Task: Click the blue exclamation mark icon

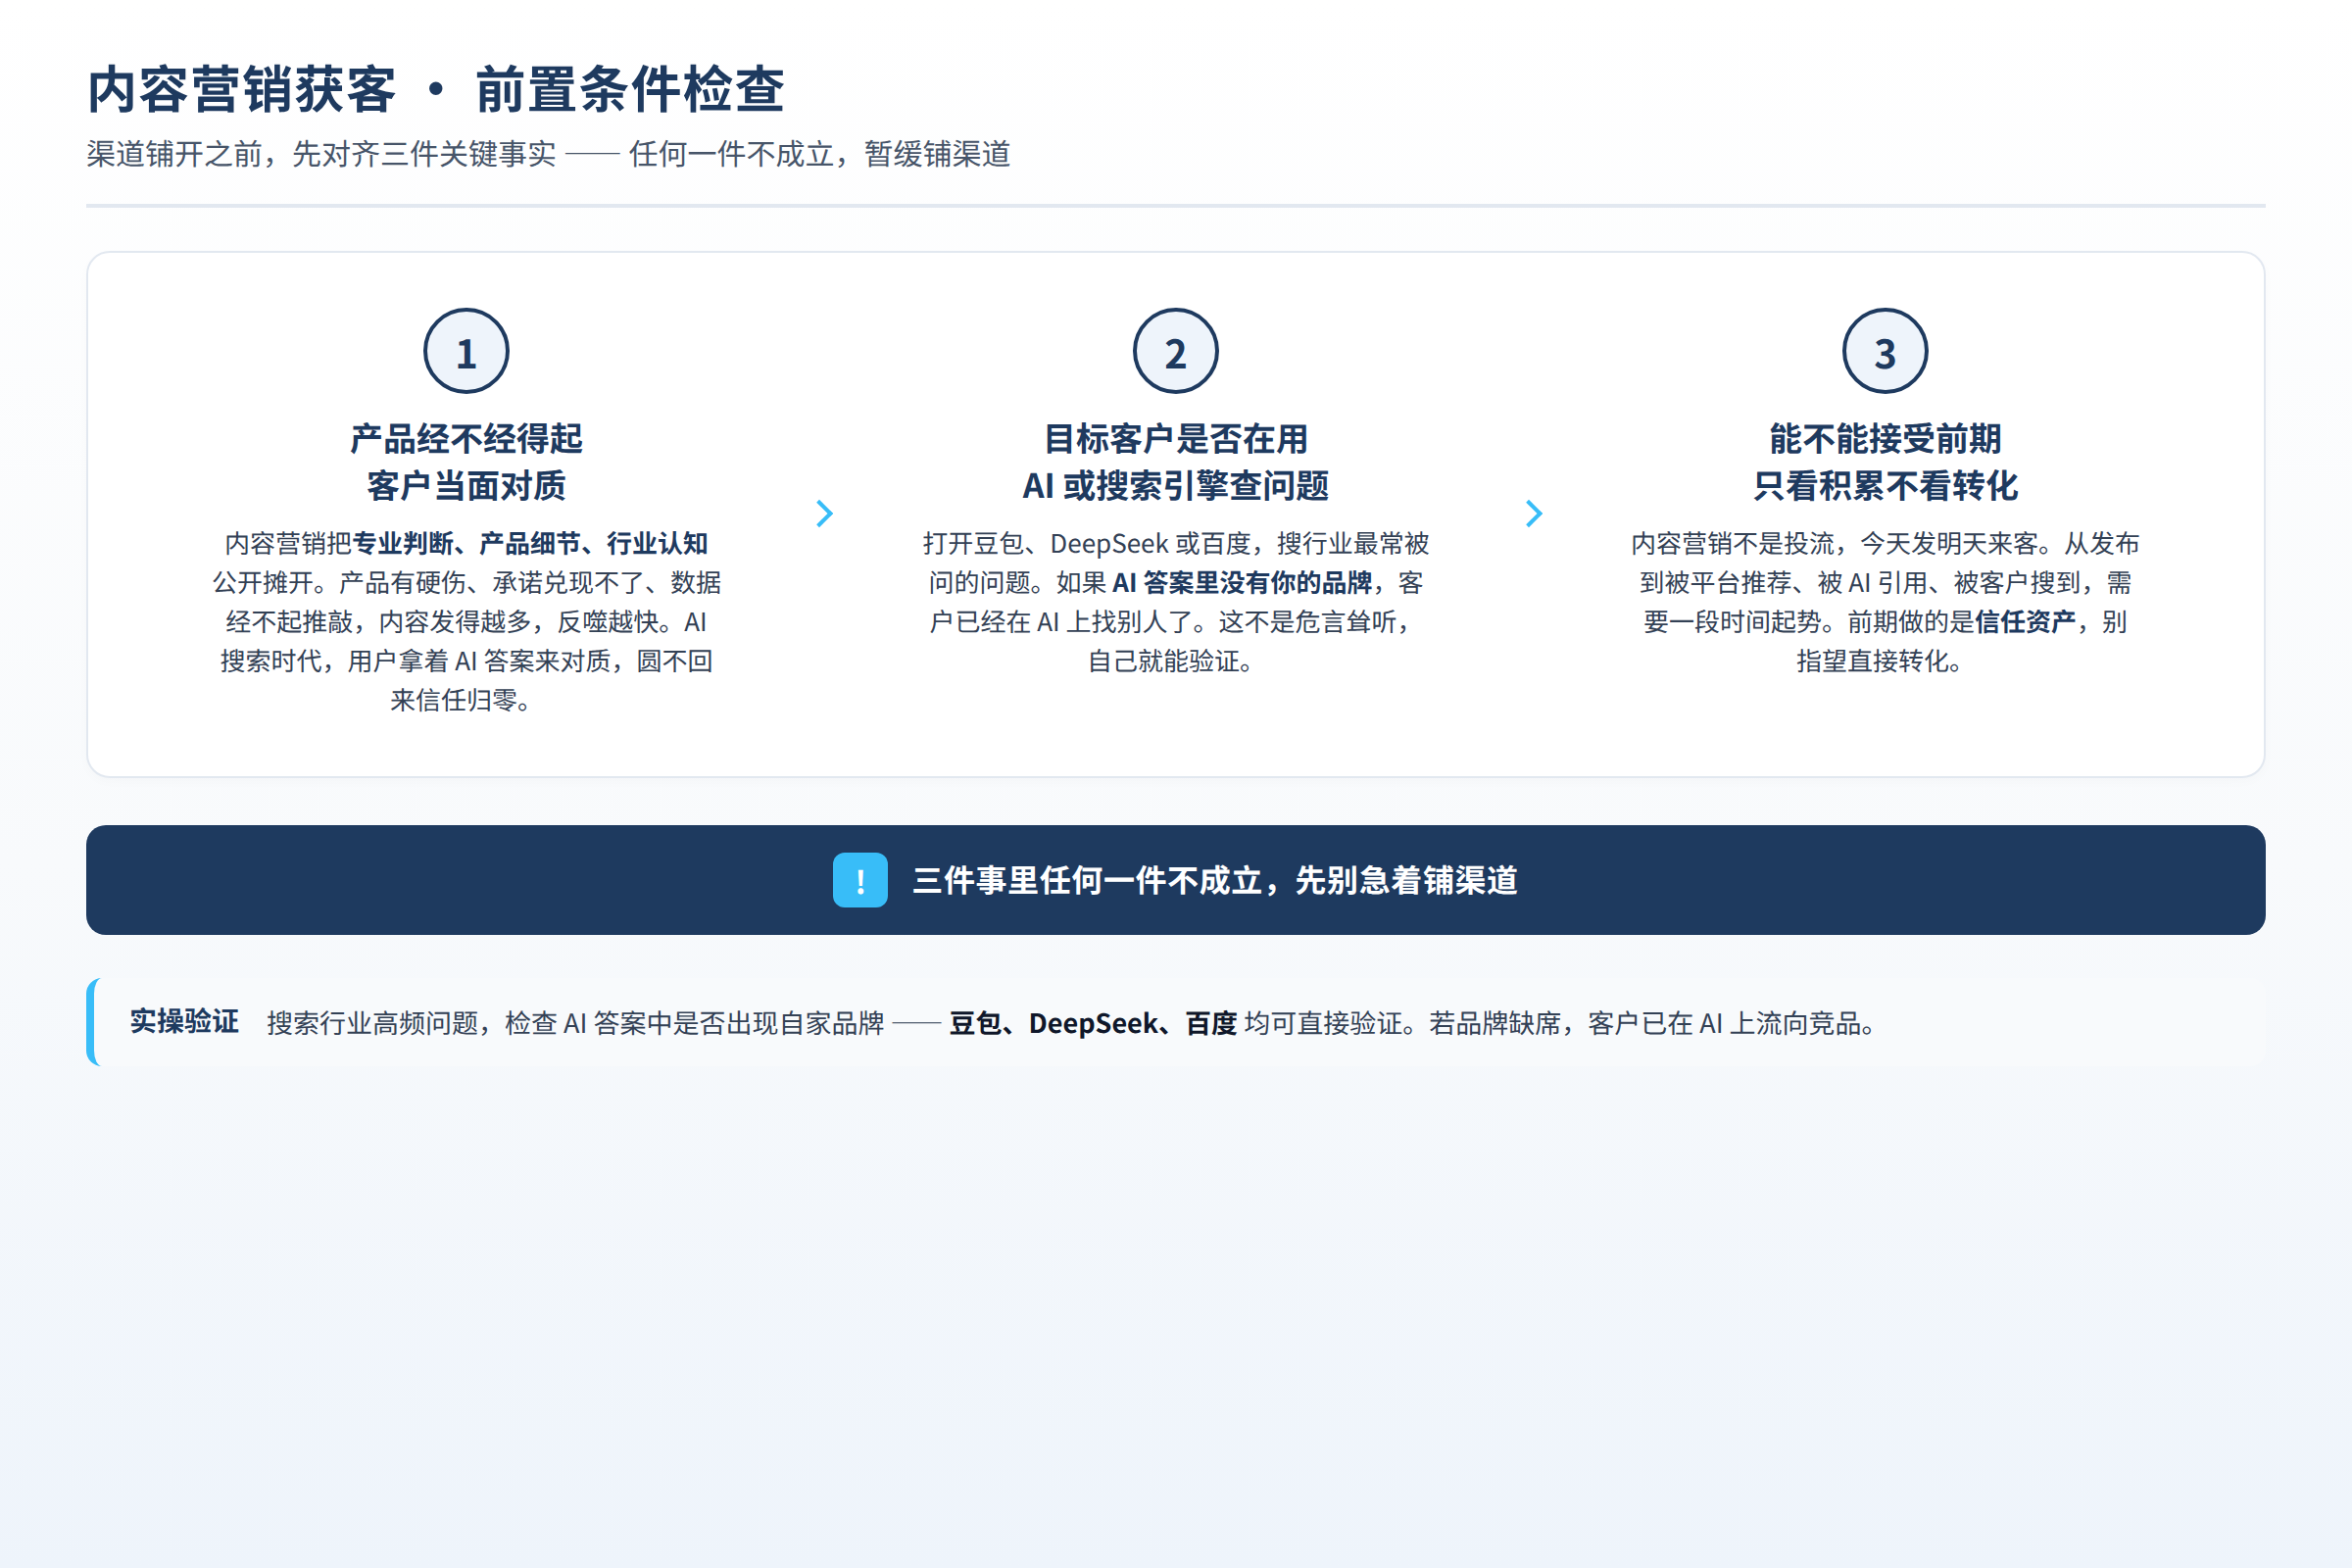Action: (x=860, y=880)
